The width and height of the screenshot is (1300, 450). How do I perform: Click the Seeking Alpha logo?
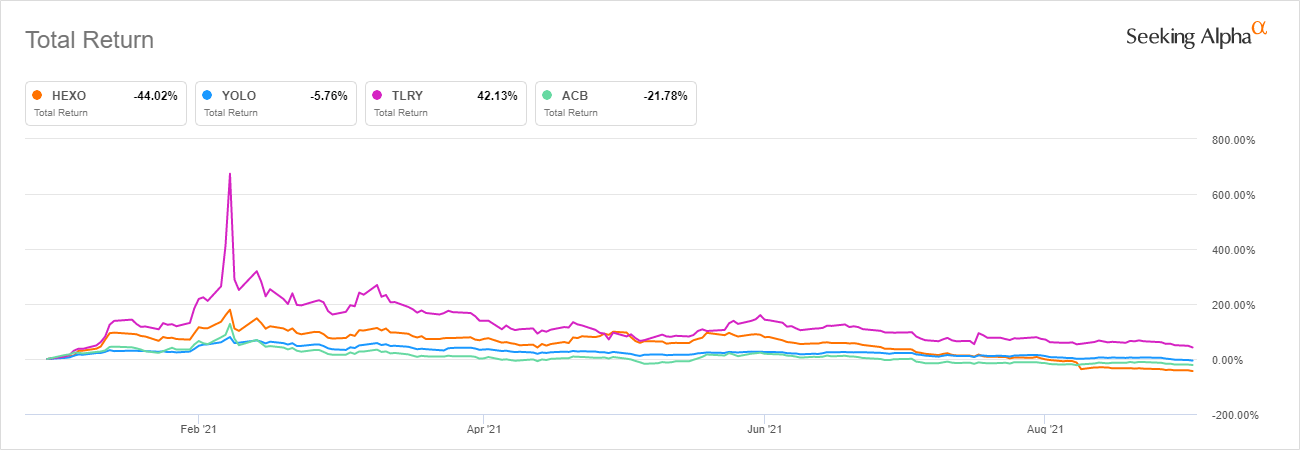click(1196, 36)
